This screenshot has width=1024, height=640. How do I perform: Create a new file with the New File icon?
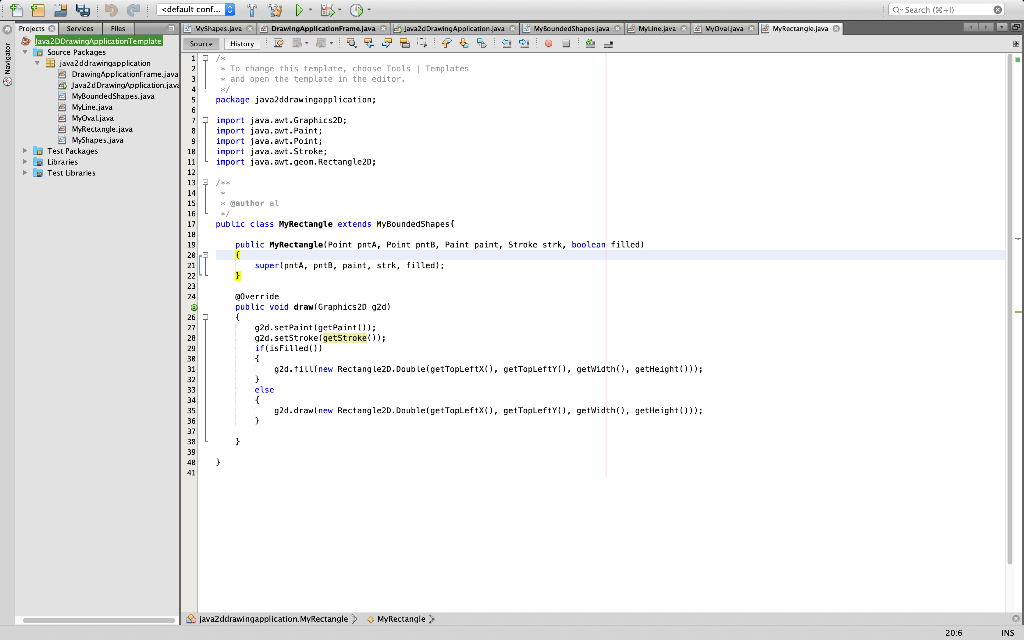point(18,9)
